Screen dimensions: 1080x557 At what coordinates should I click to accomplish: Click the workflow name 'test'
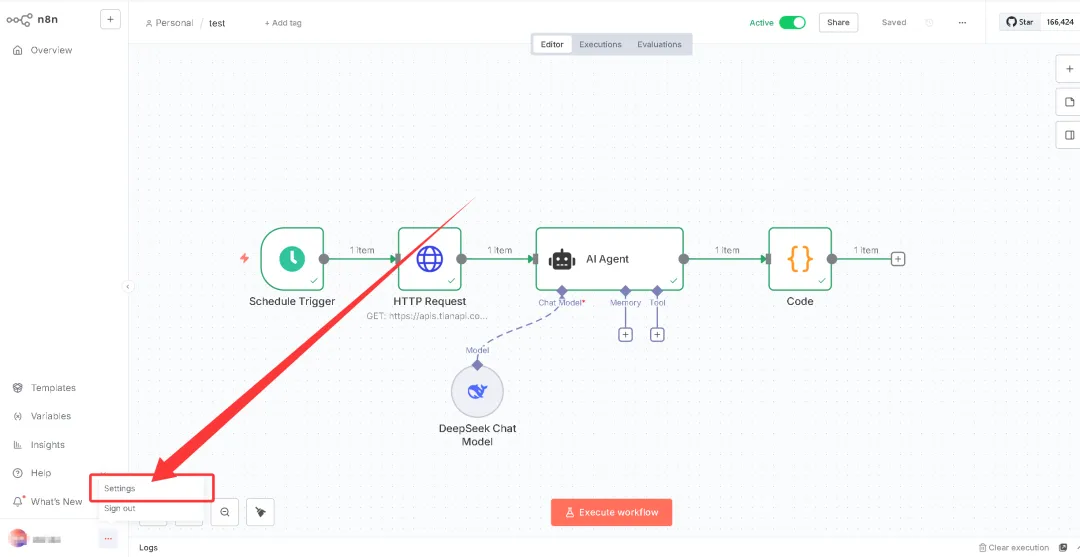[x=217, y=23]
